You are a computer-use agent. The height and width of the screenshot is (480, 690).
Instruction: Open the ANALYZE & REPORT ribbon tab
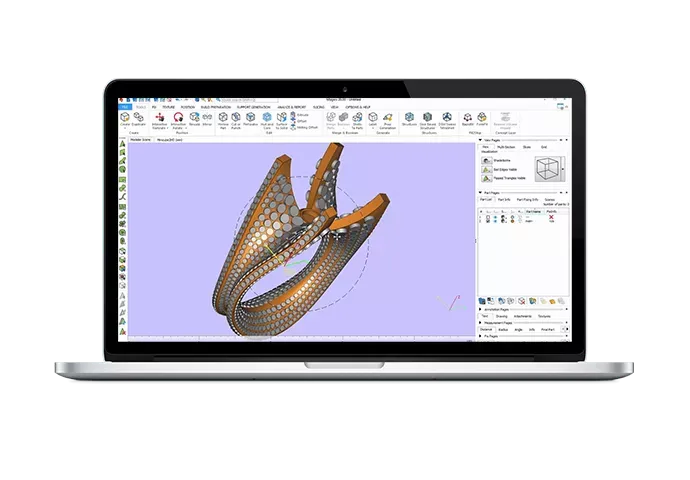coord(291,107)
